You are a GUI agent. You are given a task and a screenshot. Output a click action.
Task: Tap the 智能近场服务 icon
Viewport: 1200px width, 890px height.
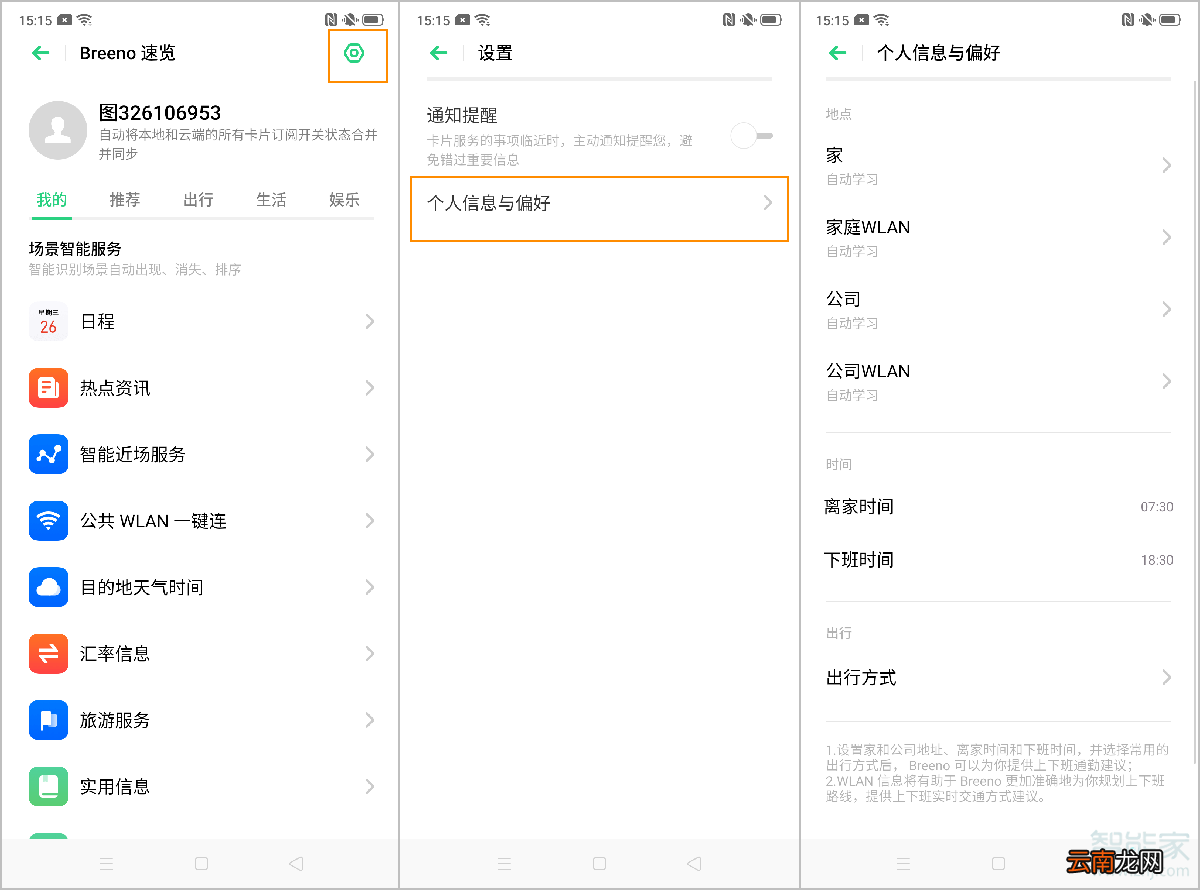[48, 454]
